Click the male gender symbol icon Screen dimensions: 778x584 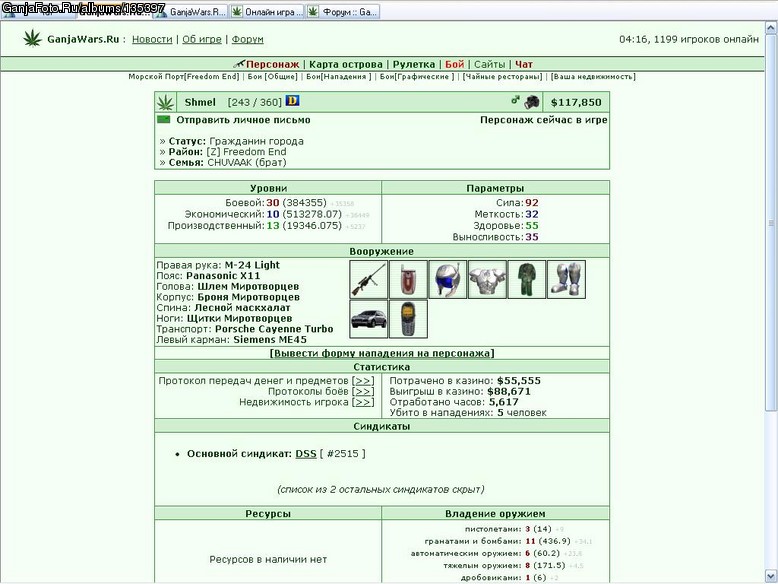point(516,100)
